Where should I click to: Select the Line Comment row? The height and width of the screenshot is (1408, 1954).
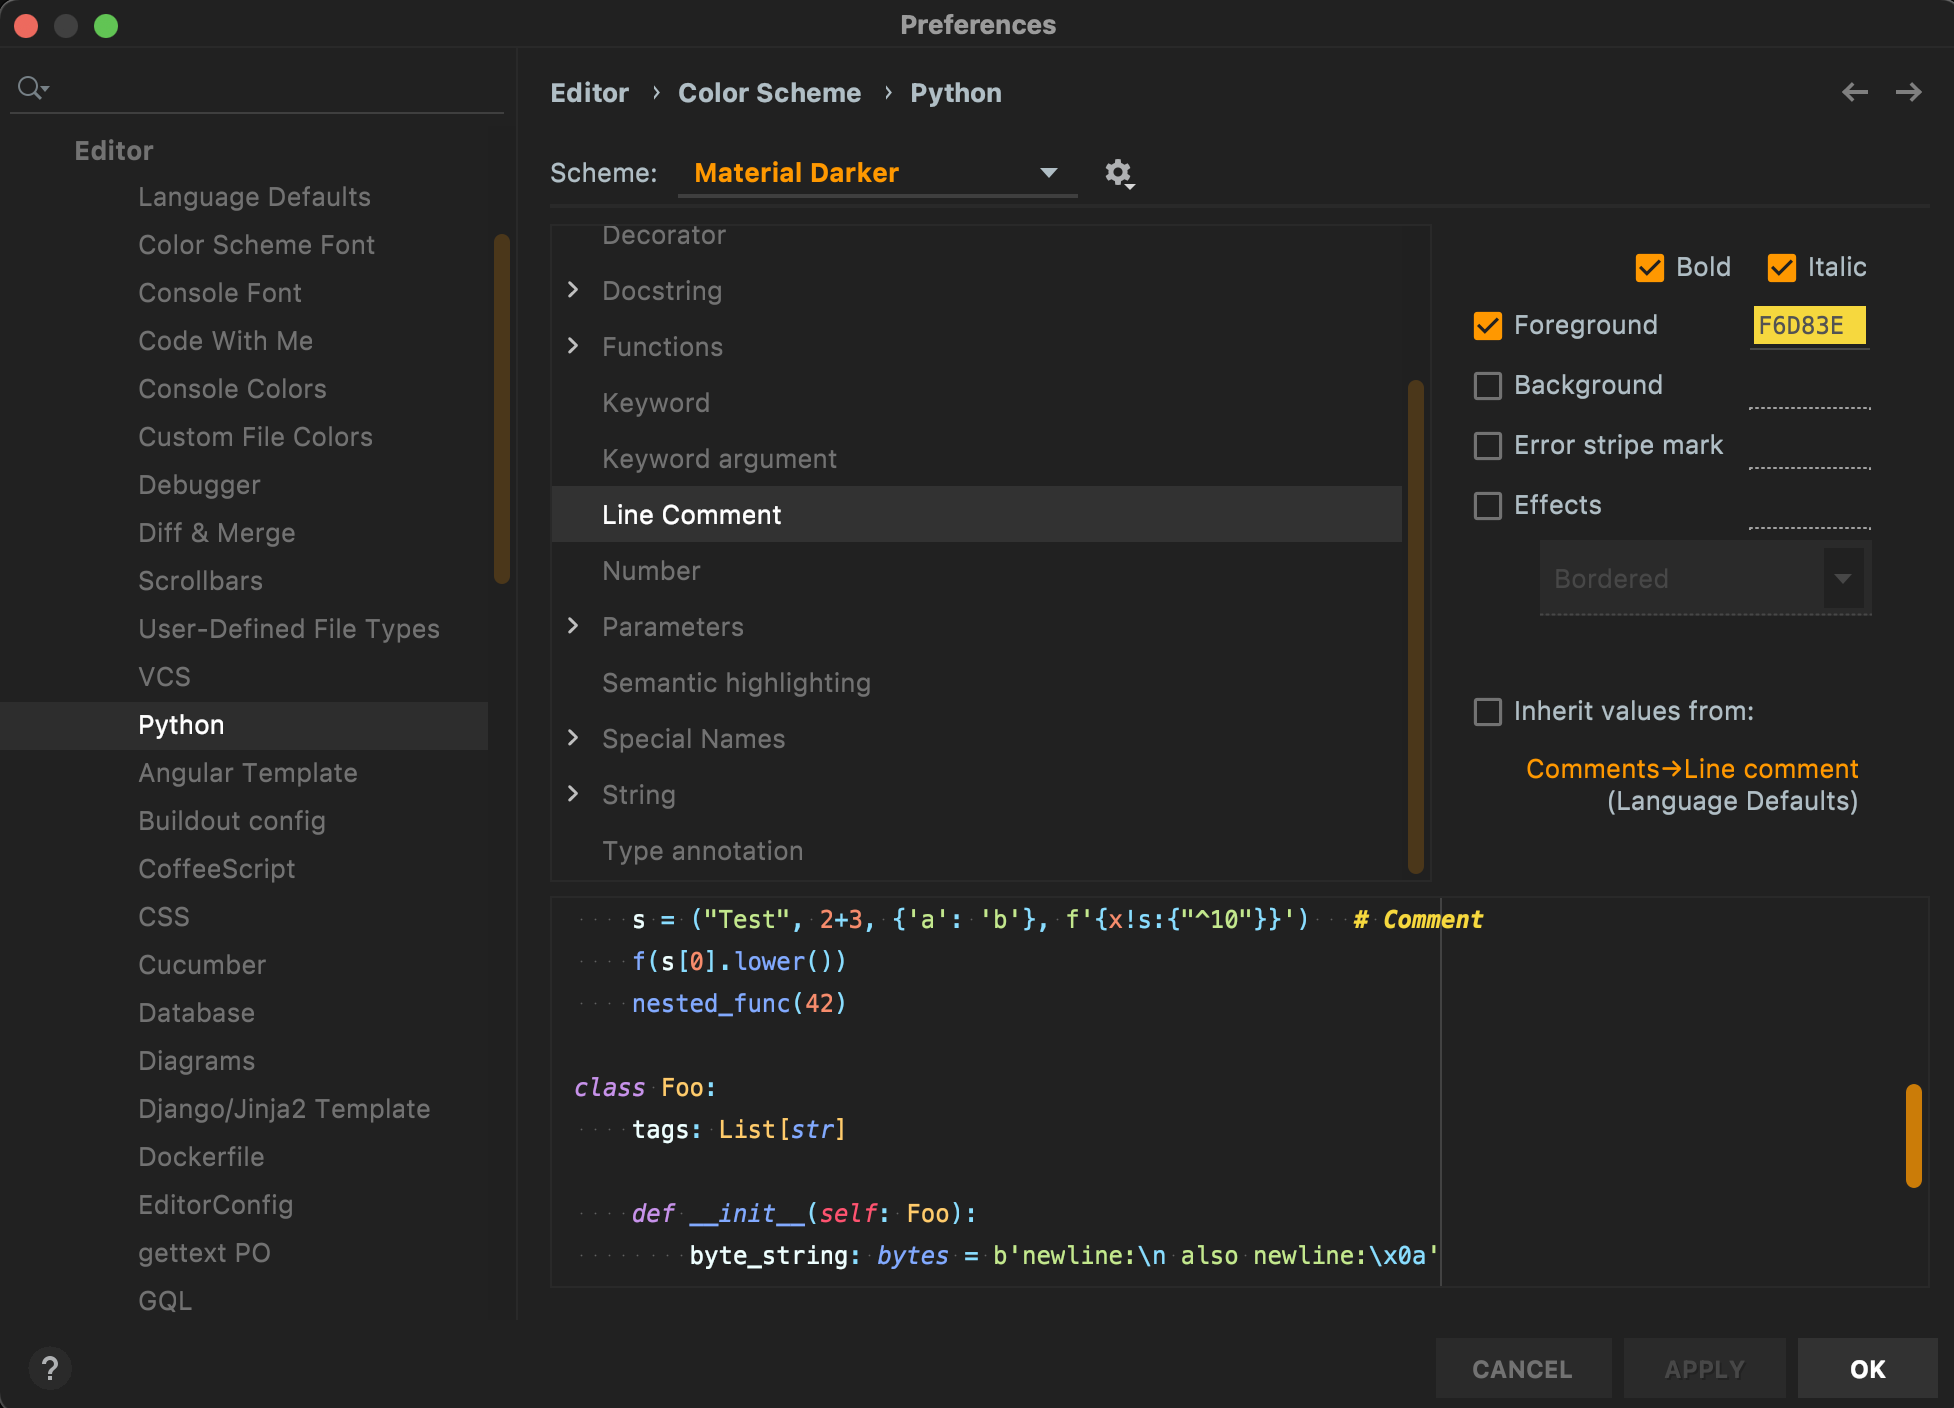977,515
